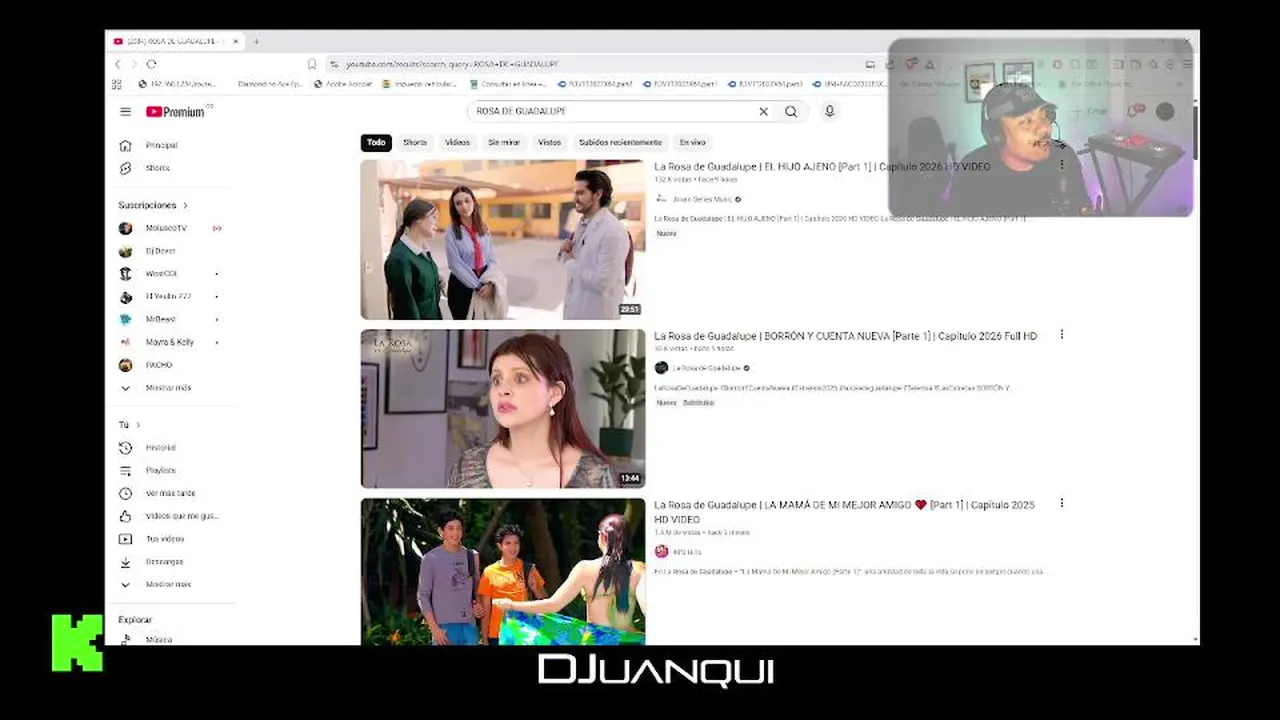Click the magnifying glass search button
Screen dimensions: 1280x720
pyautogui.click(x=791, y=111)
